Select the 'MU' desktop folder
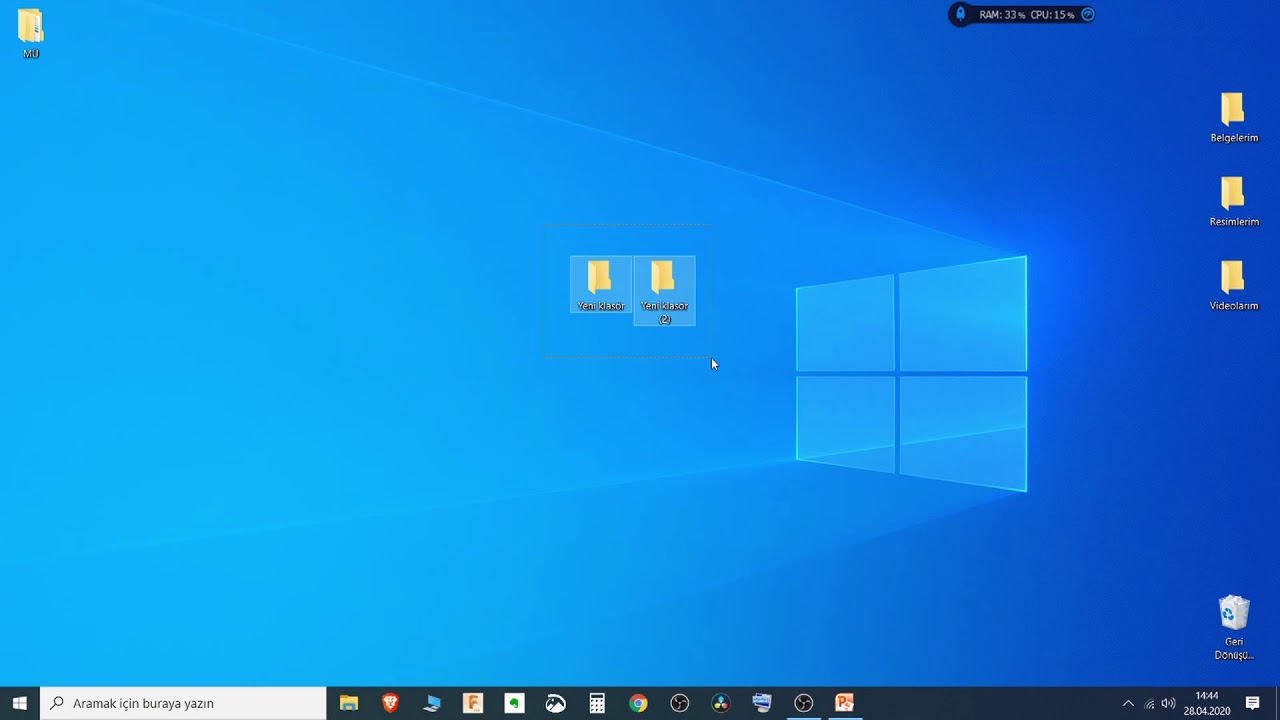The height and width of the screenshot is (720, 1280). pos(31,33)
